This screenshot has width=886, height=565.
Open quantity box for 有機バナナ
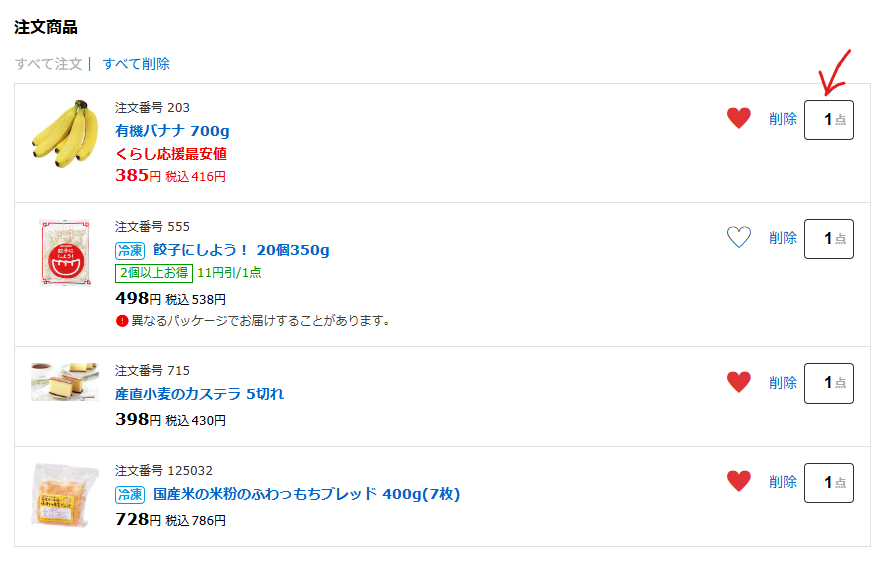[x=828, y=120]
